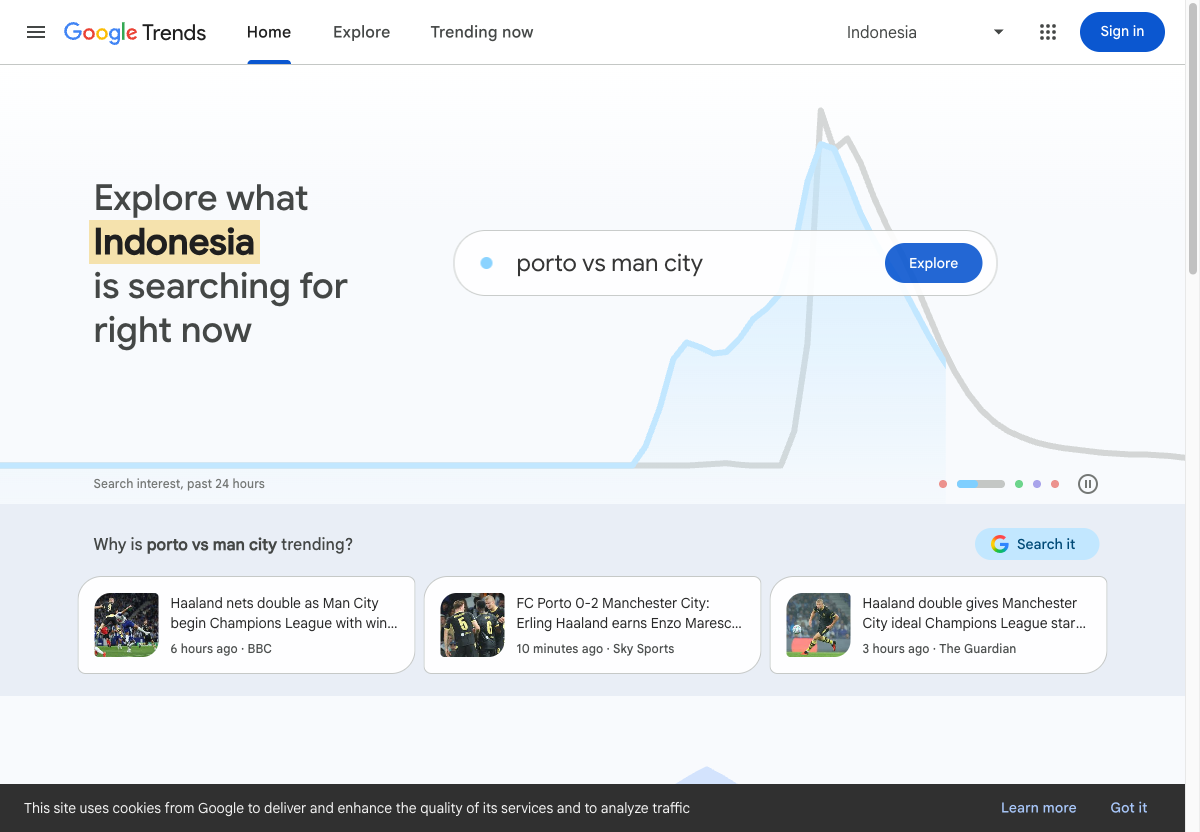The width and height of the screenshot is (1200, 832).
Task: Click the 'Why is porto vs man city trending?' text
Action: tap(223, 544)
